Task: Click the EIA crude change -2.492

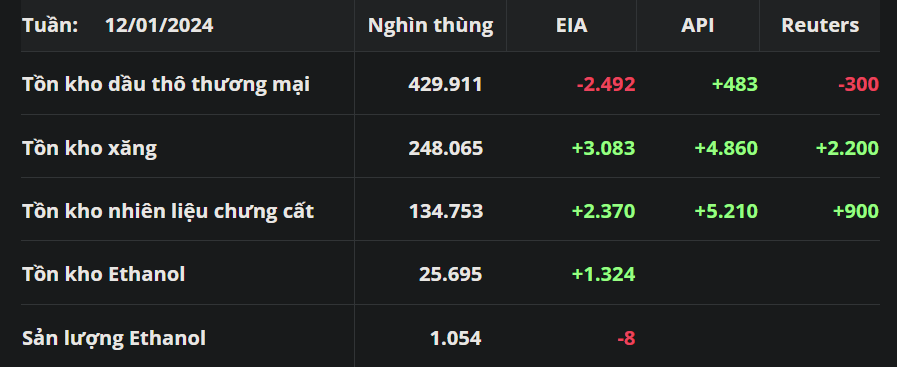Action: [606, 85]
